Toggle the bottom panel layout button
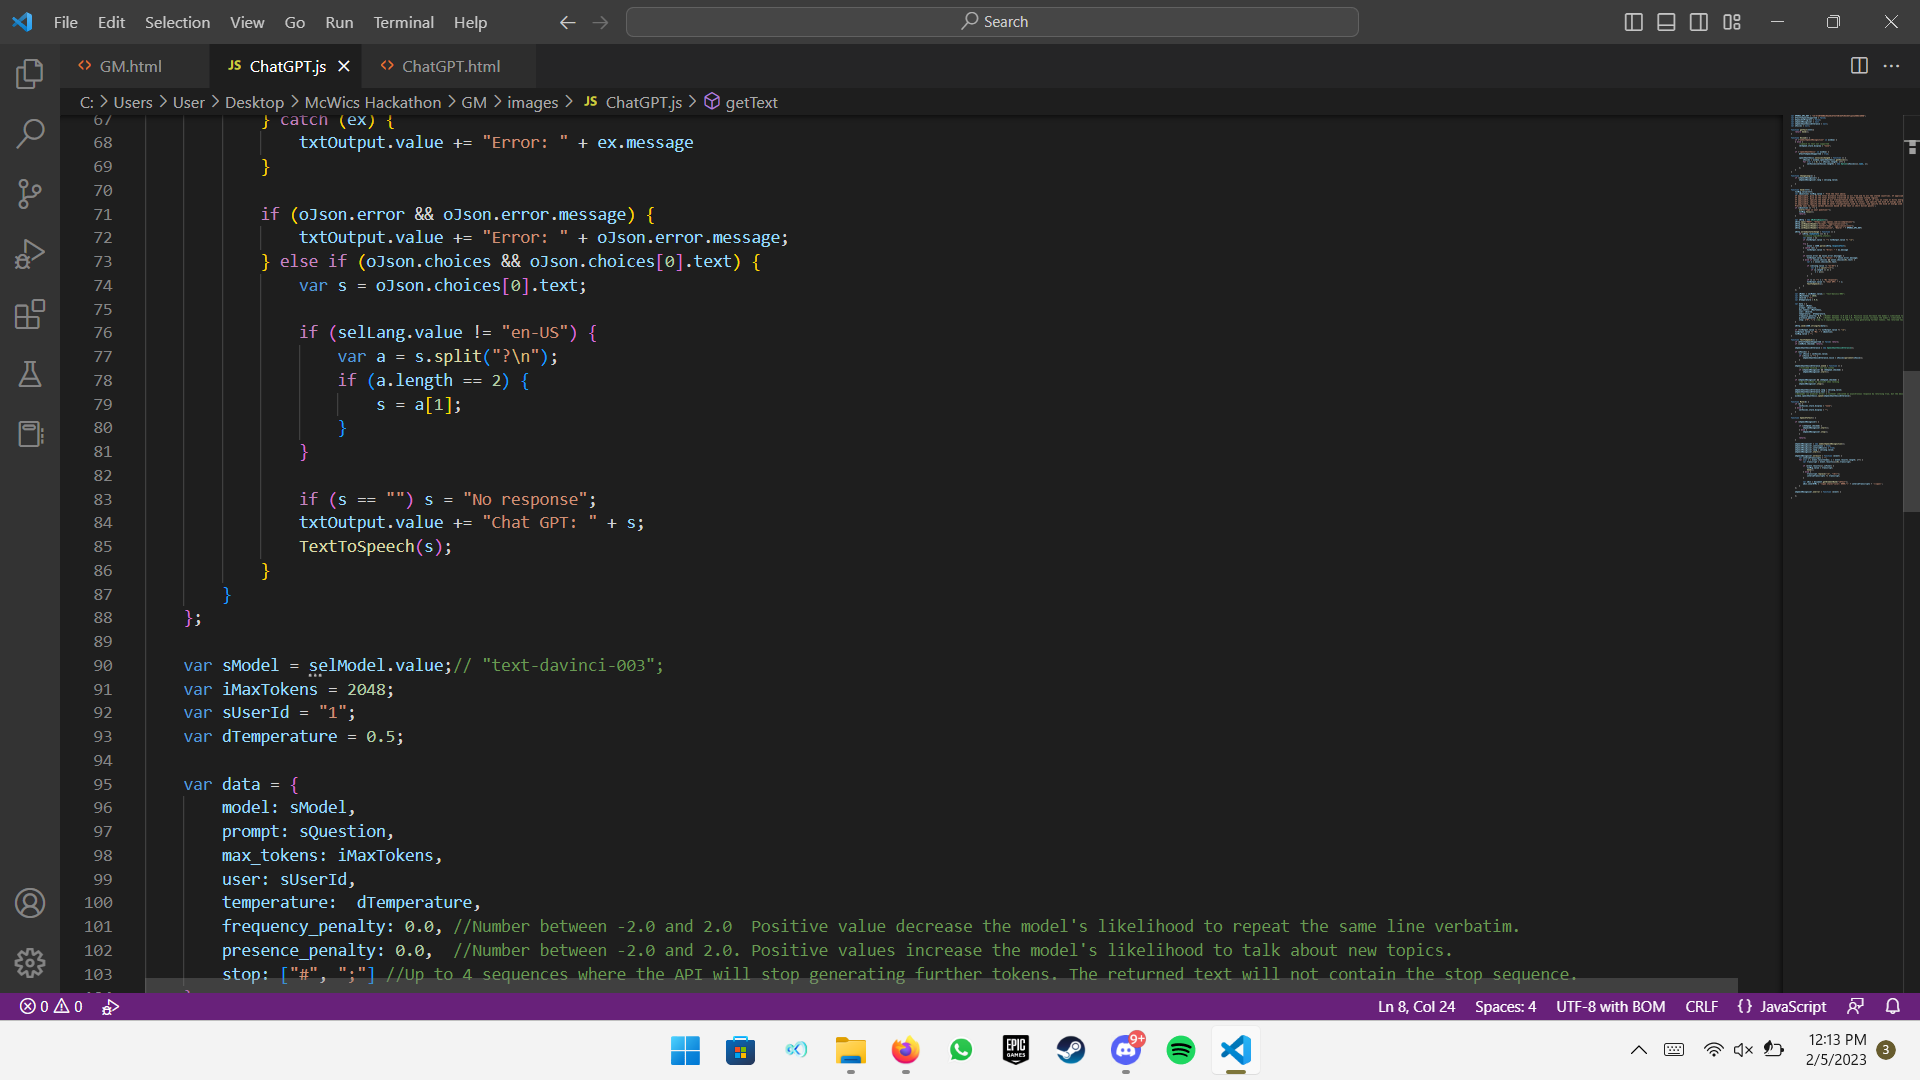1920x1080 pixels. [x=1666, y=22]
